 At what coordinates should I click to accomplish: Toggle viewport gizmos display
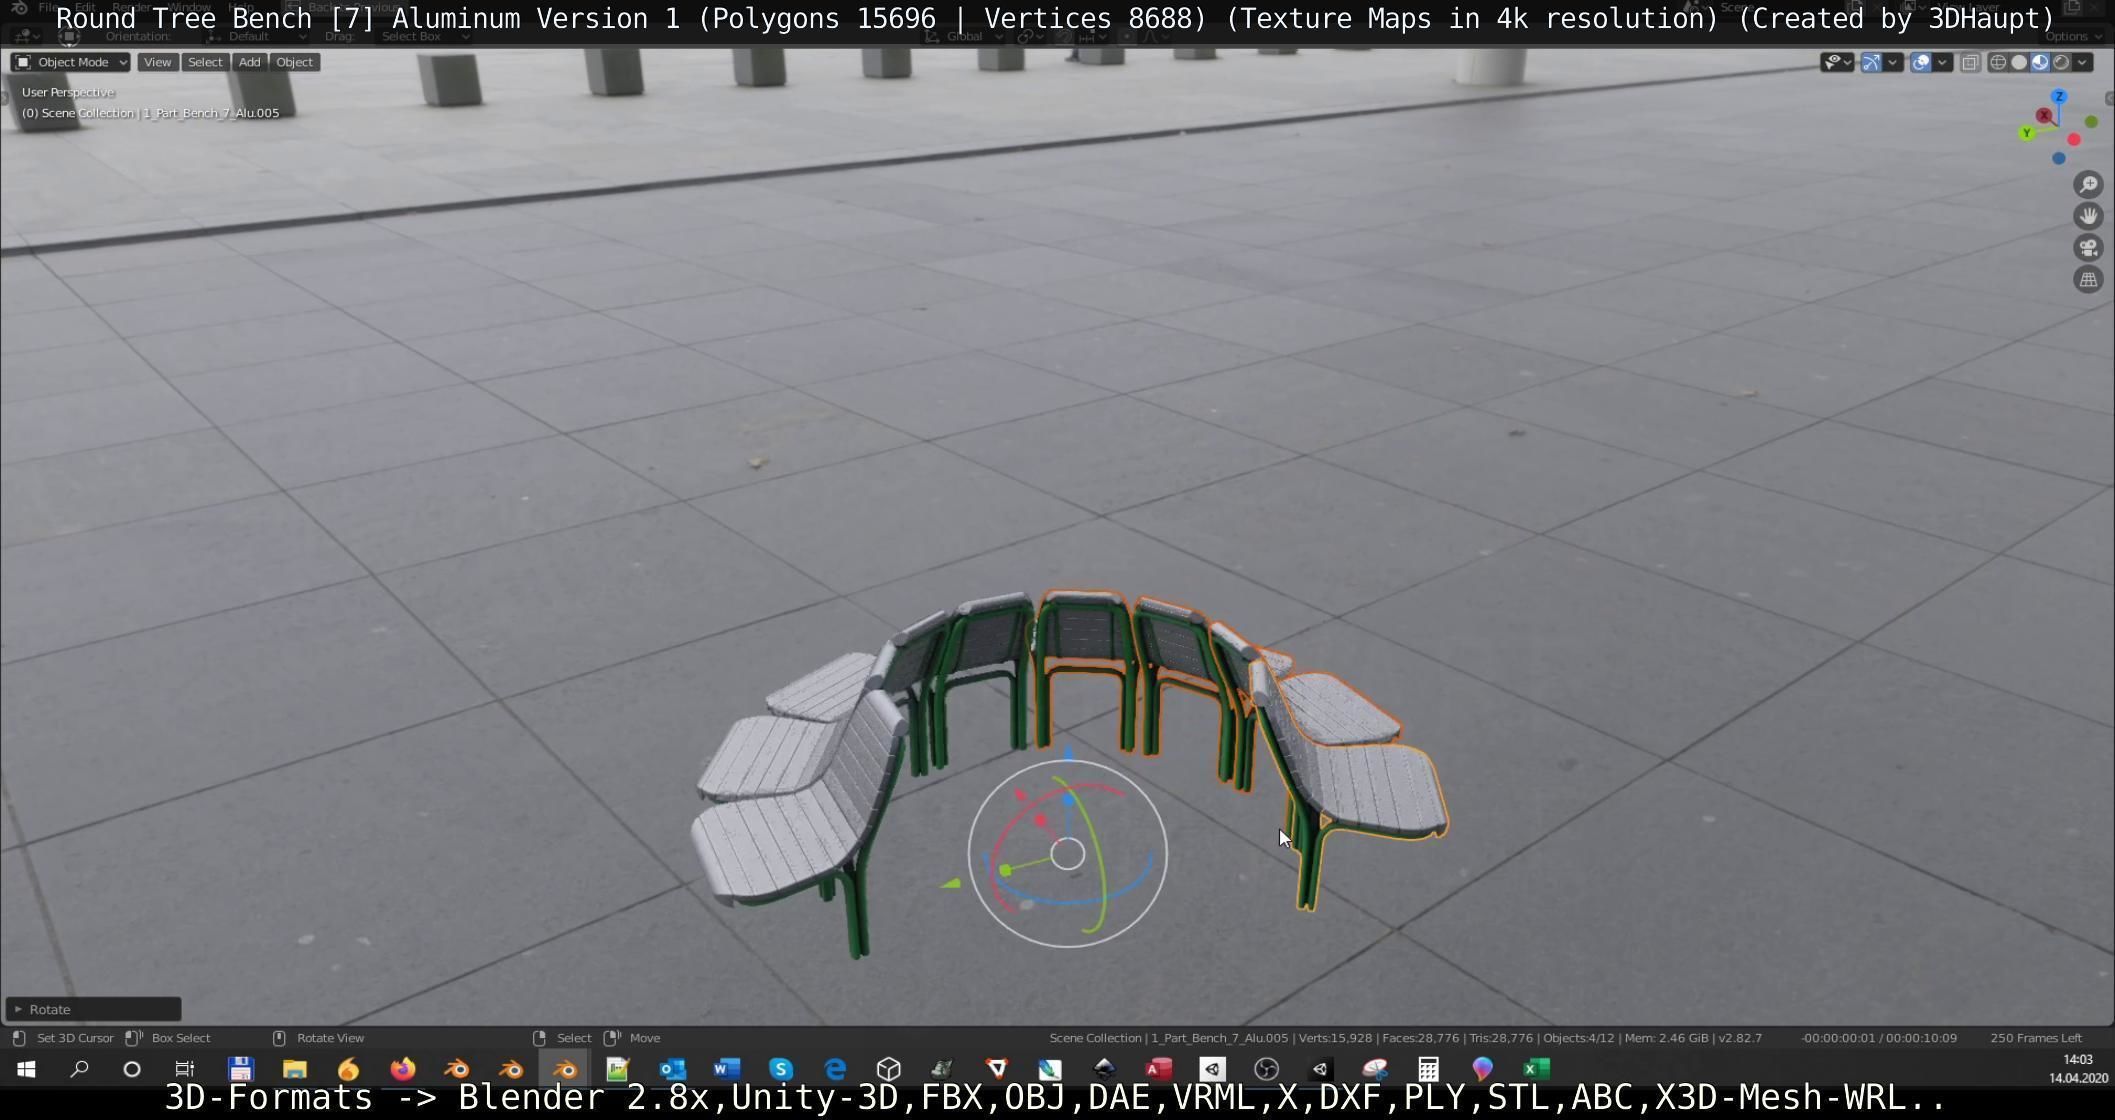tap(1871, 62)
